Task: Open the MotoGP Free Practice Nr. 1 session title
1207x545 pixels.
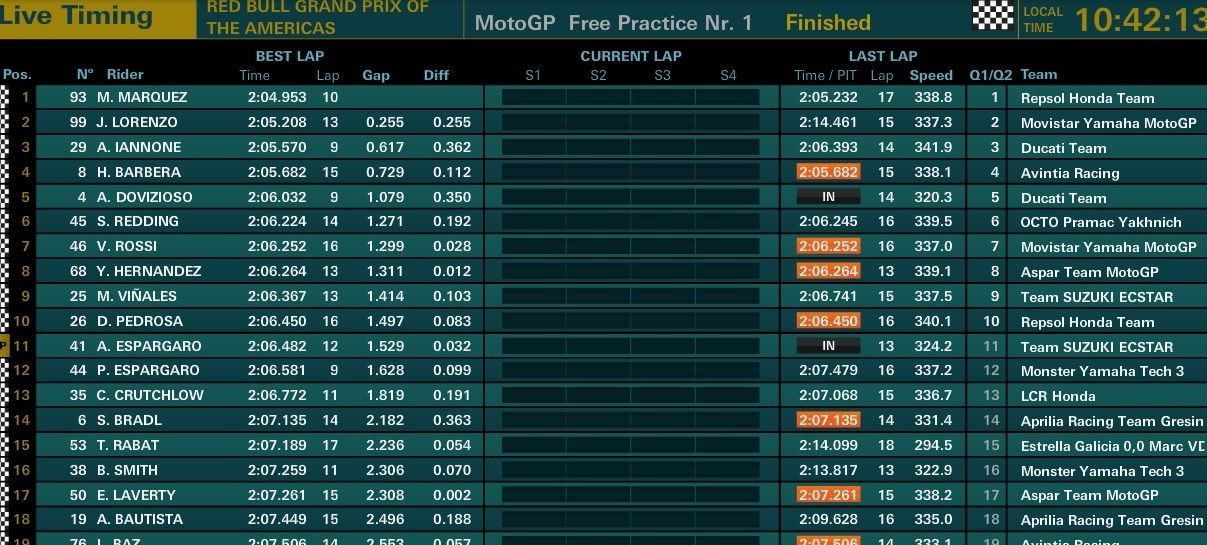Action: tap(613, 22)
